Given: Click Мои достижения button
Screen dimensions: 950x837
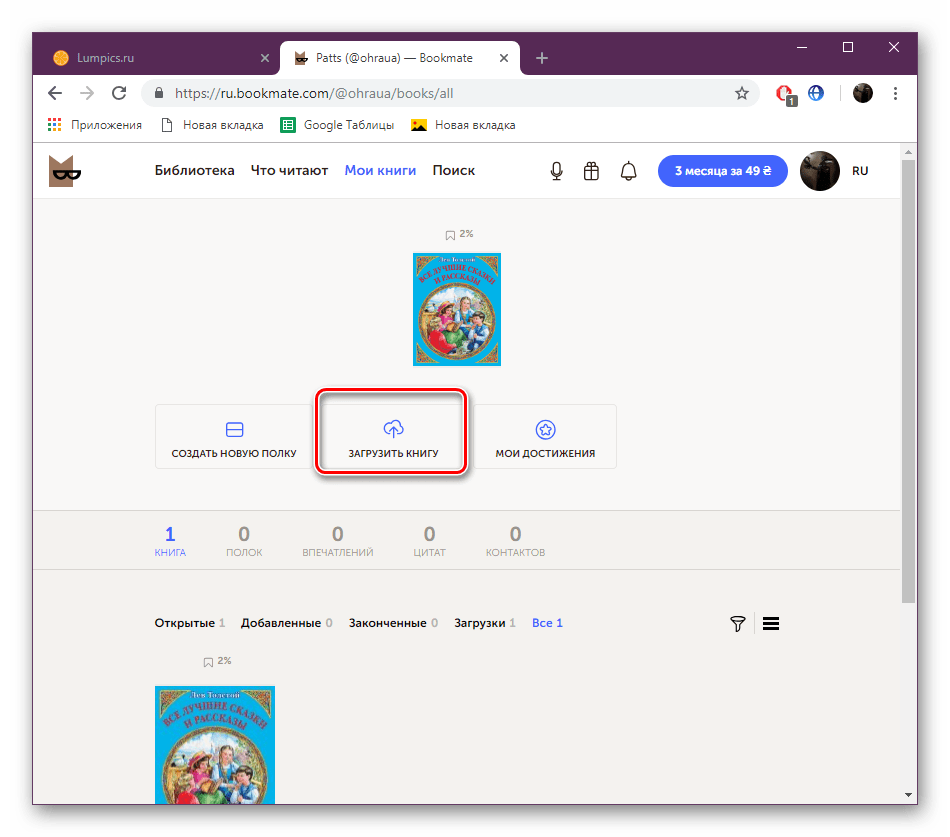Looking at the screenshot, I should point(545,436).
